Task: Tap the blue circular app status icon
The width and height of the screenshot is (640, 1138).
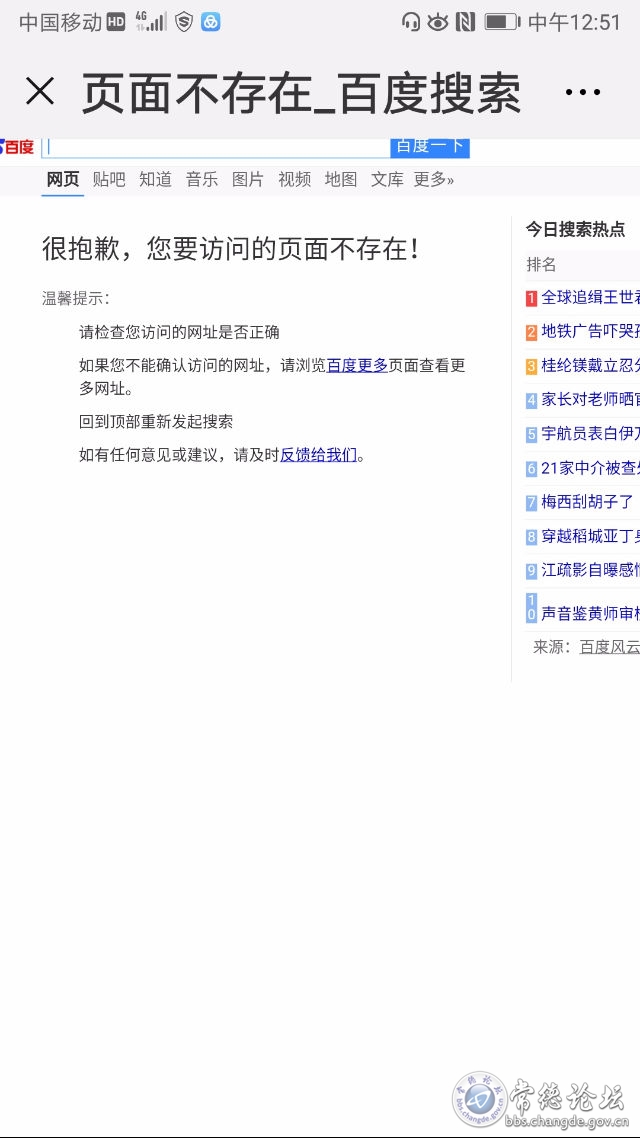Action: 210,22
